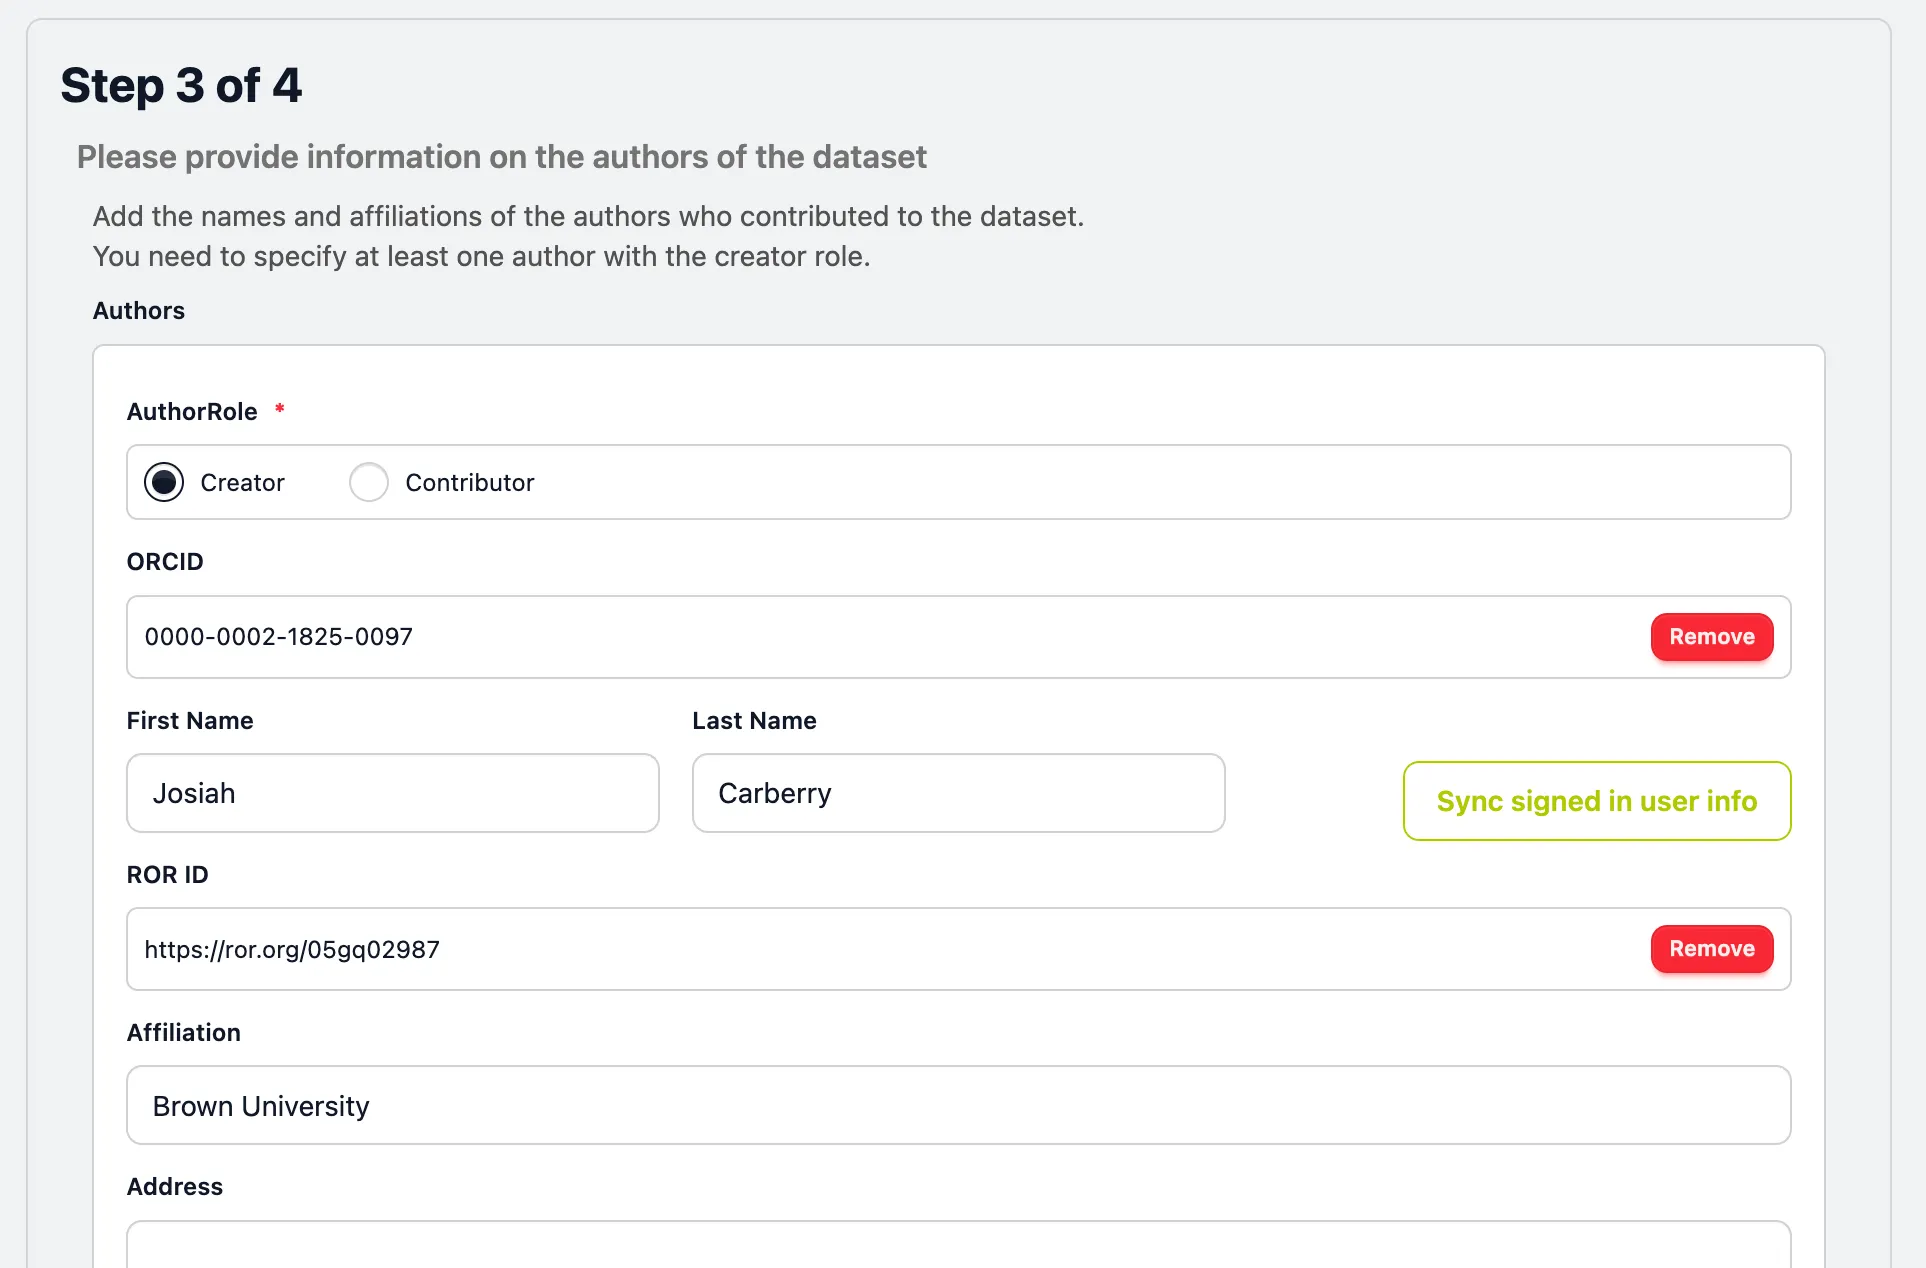1926x1268 pixels.
Task: Click the Address label
Action: pyautogui.click(x=175, y=1187)
